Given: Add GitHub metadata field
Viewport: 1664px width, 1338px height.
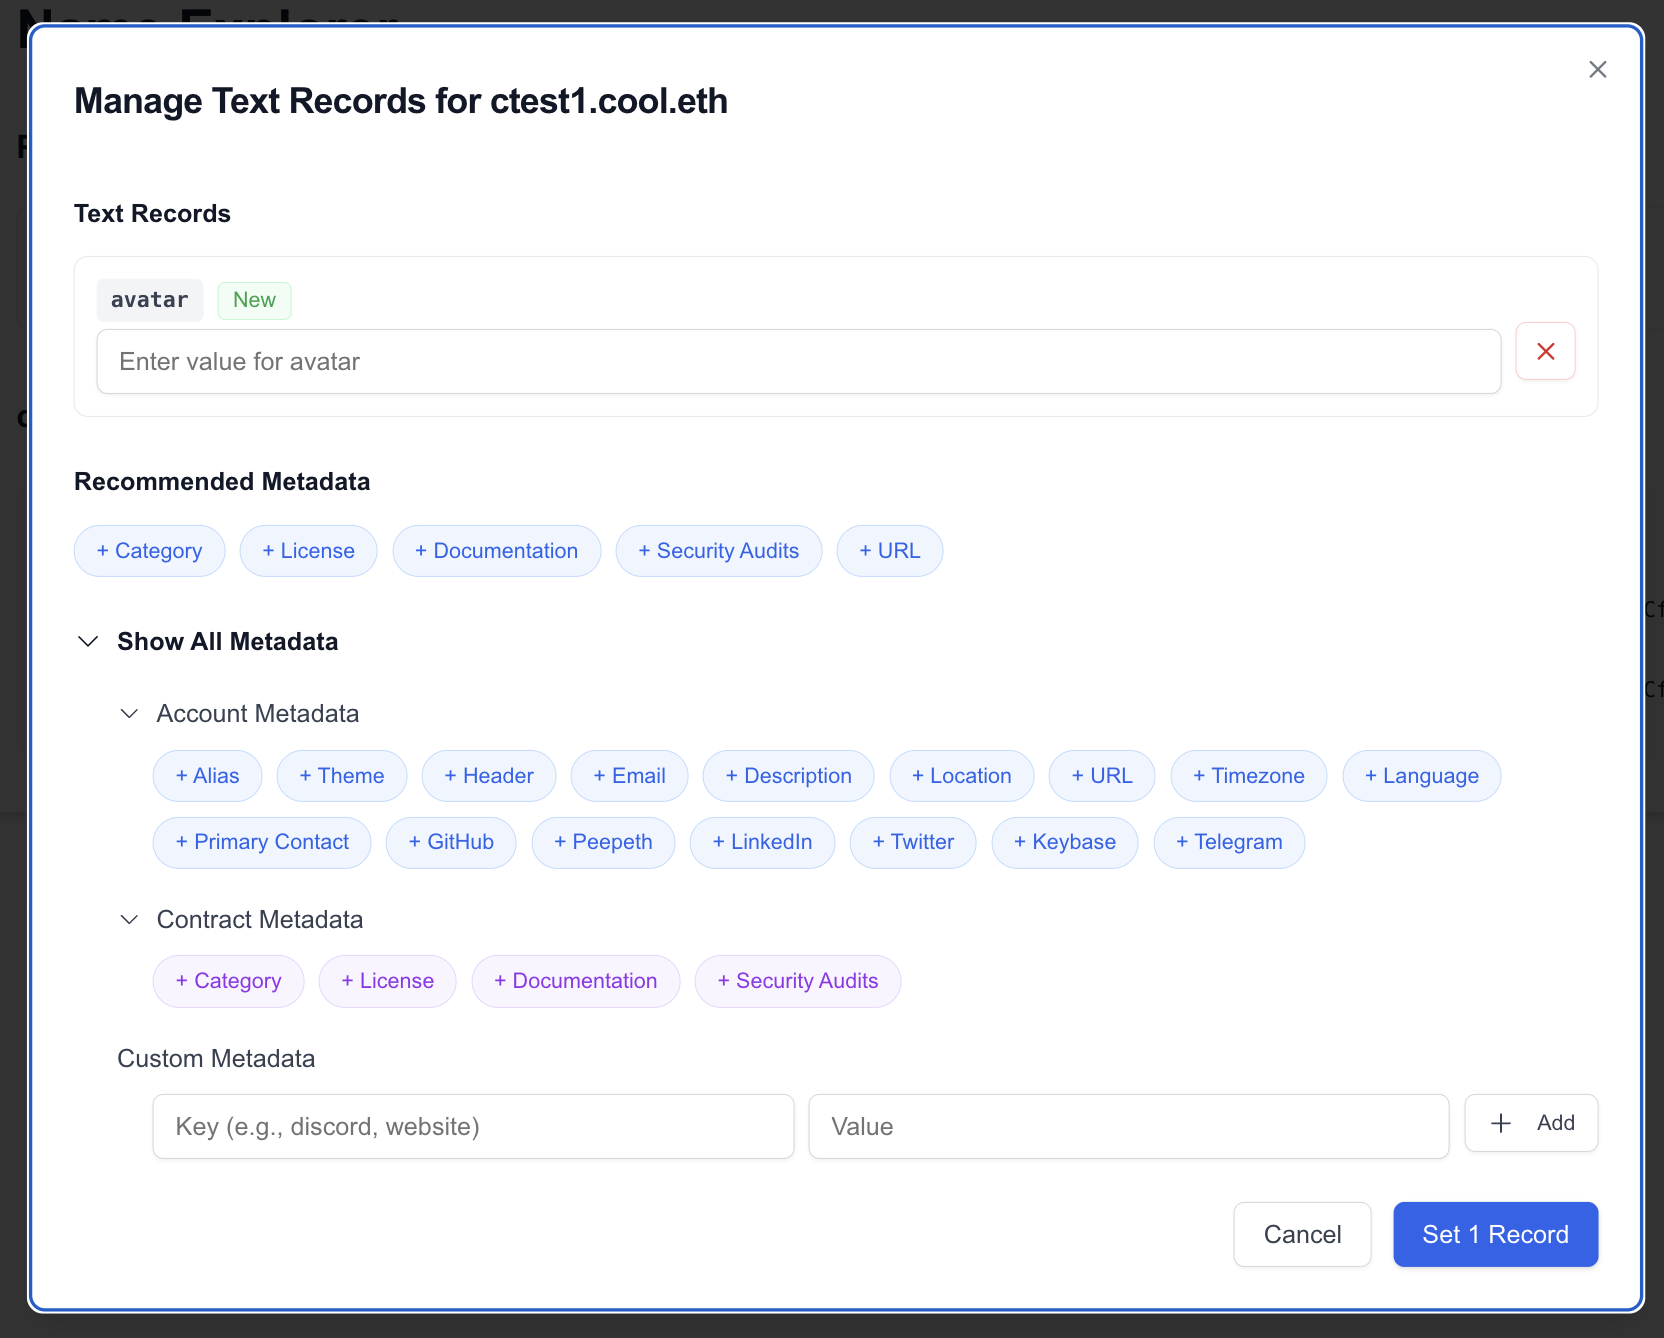Looking at the screenshot, I should pyautogui.click(x=450, y=842).
